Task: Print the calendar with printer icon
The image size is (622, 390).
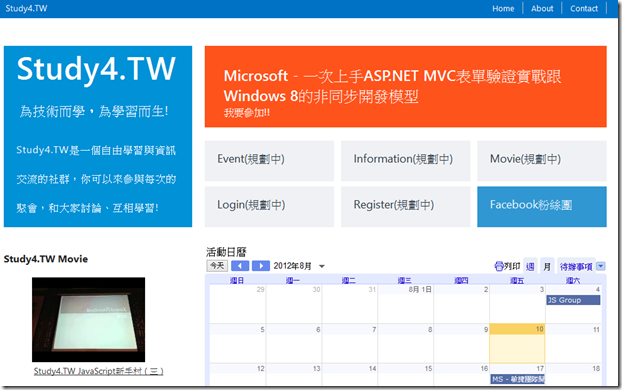Action: (499, 266)
